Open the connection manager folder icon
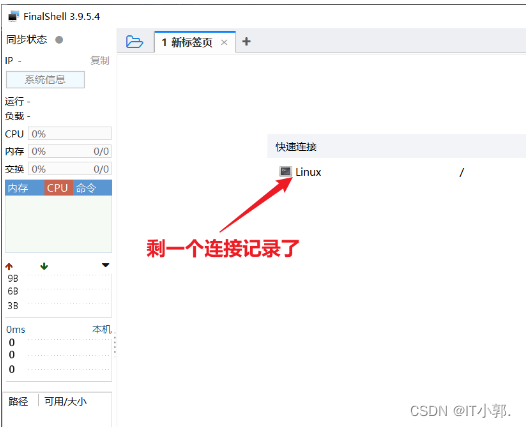526x427 pixels. (134, 42)
